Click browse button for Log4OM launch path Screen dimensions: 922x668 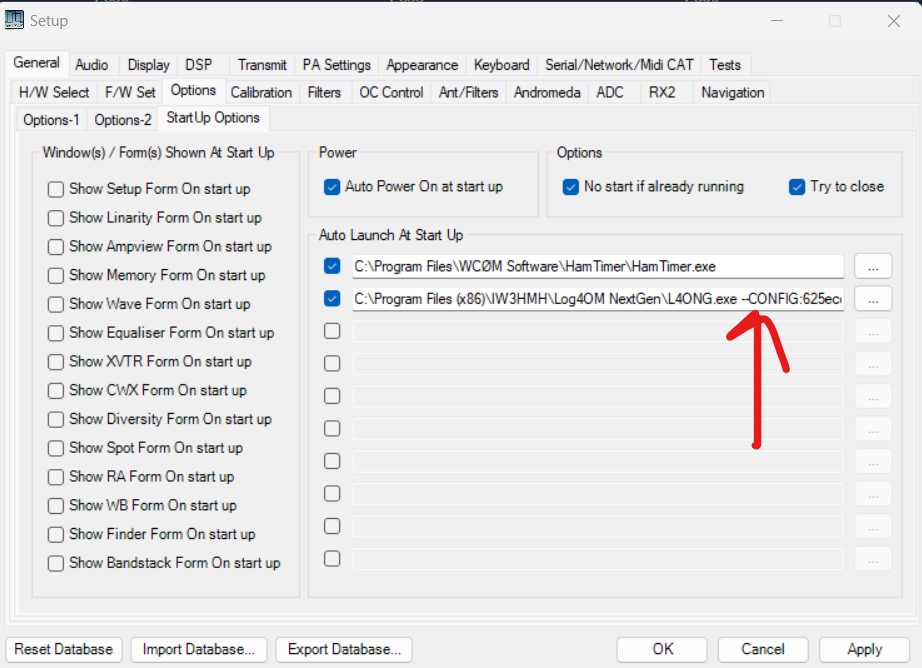[x=873, y=299]
